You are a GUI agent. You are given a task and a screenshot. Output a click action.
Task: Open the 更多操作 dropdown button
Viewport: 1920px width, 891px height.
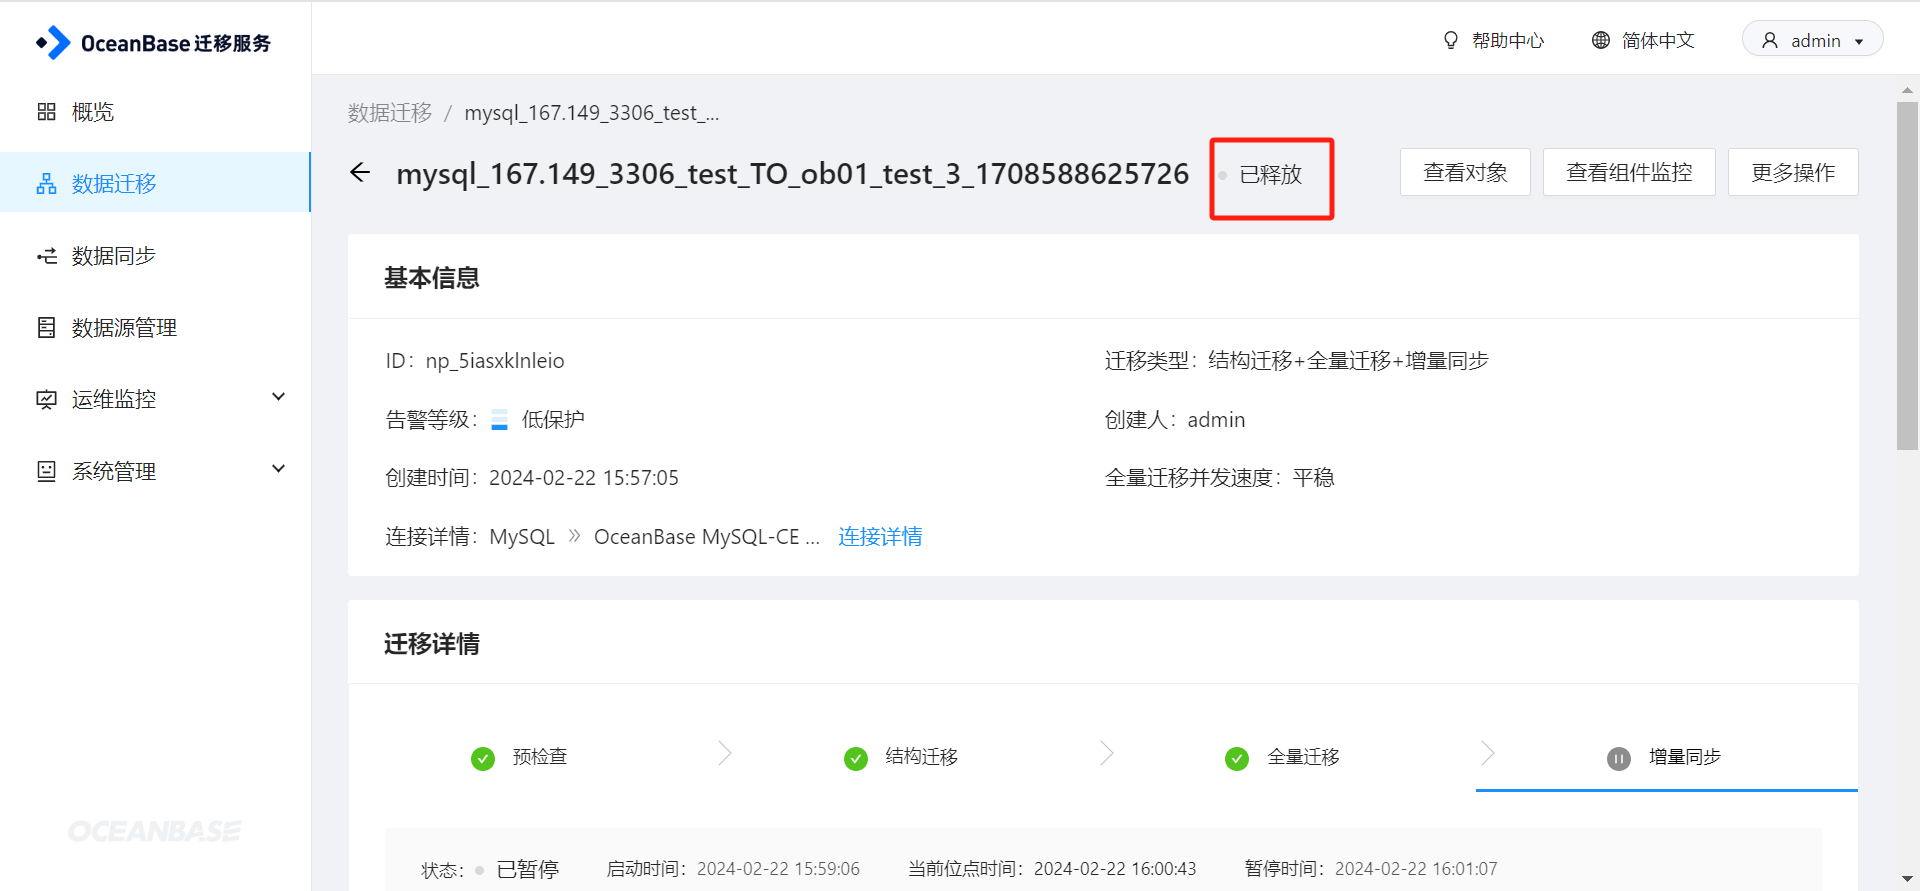coord(1793,172)
